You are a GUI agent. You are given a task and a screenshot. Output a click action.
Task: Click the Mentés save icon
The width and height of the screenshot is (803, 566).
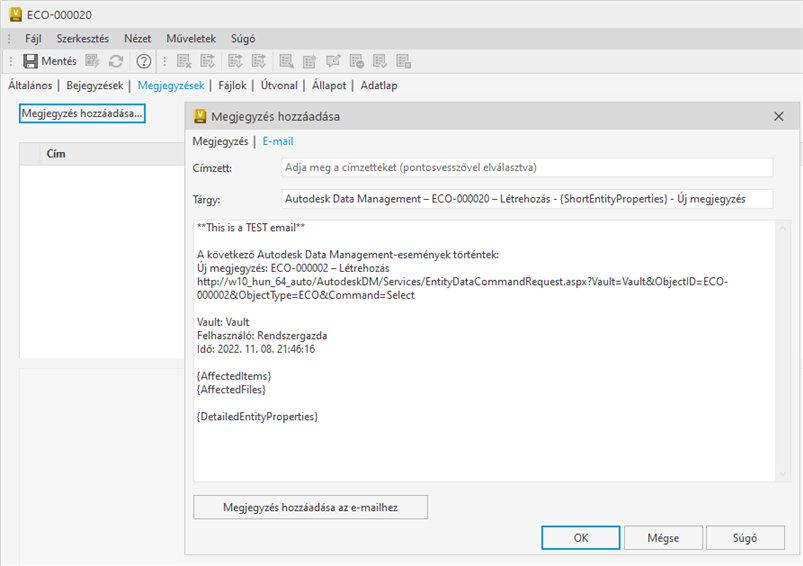(30, 61)
